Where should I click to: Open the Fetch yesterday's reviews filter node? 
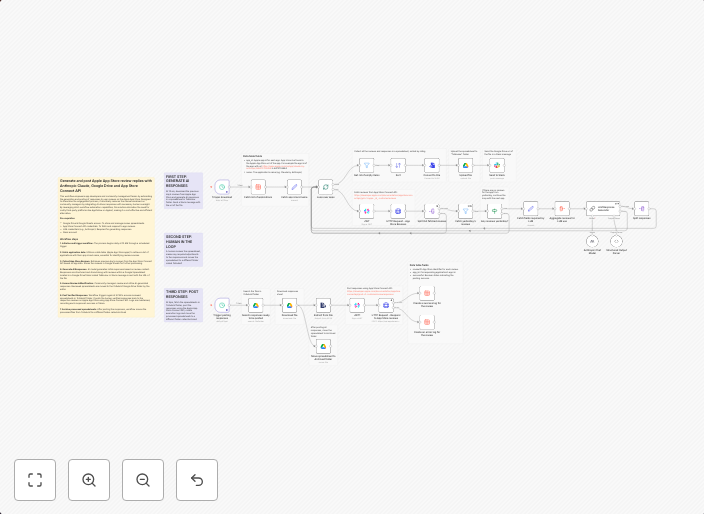point(466,211)
